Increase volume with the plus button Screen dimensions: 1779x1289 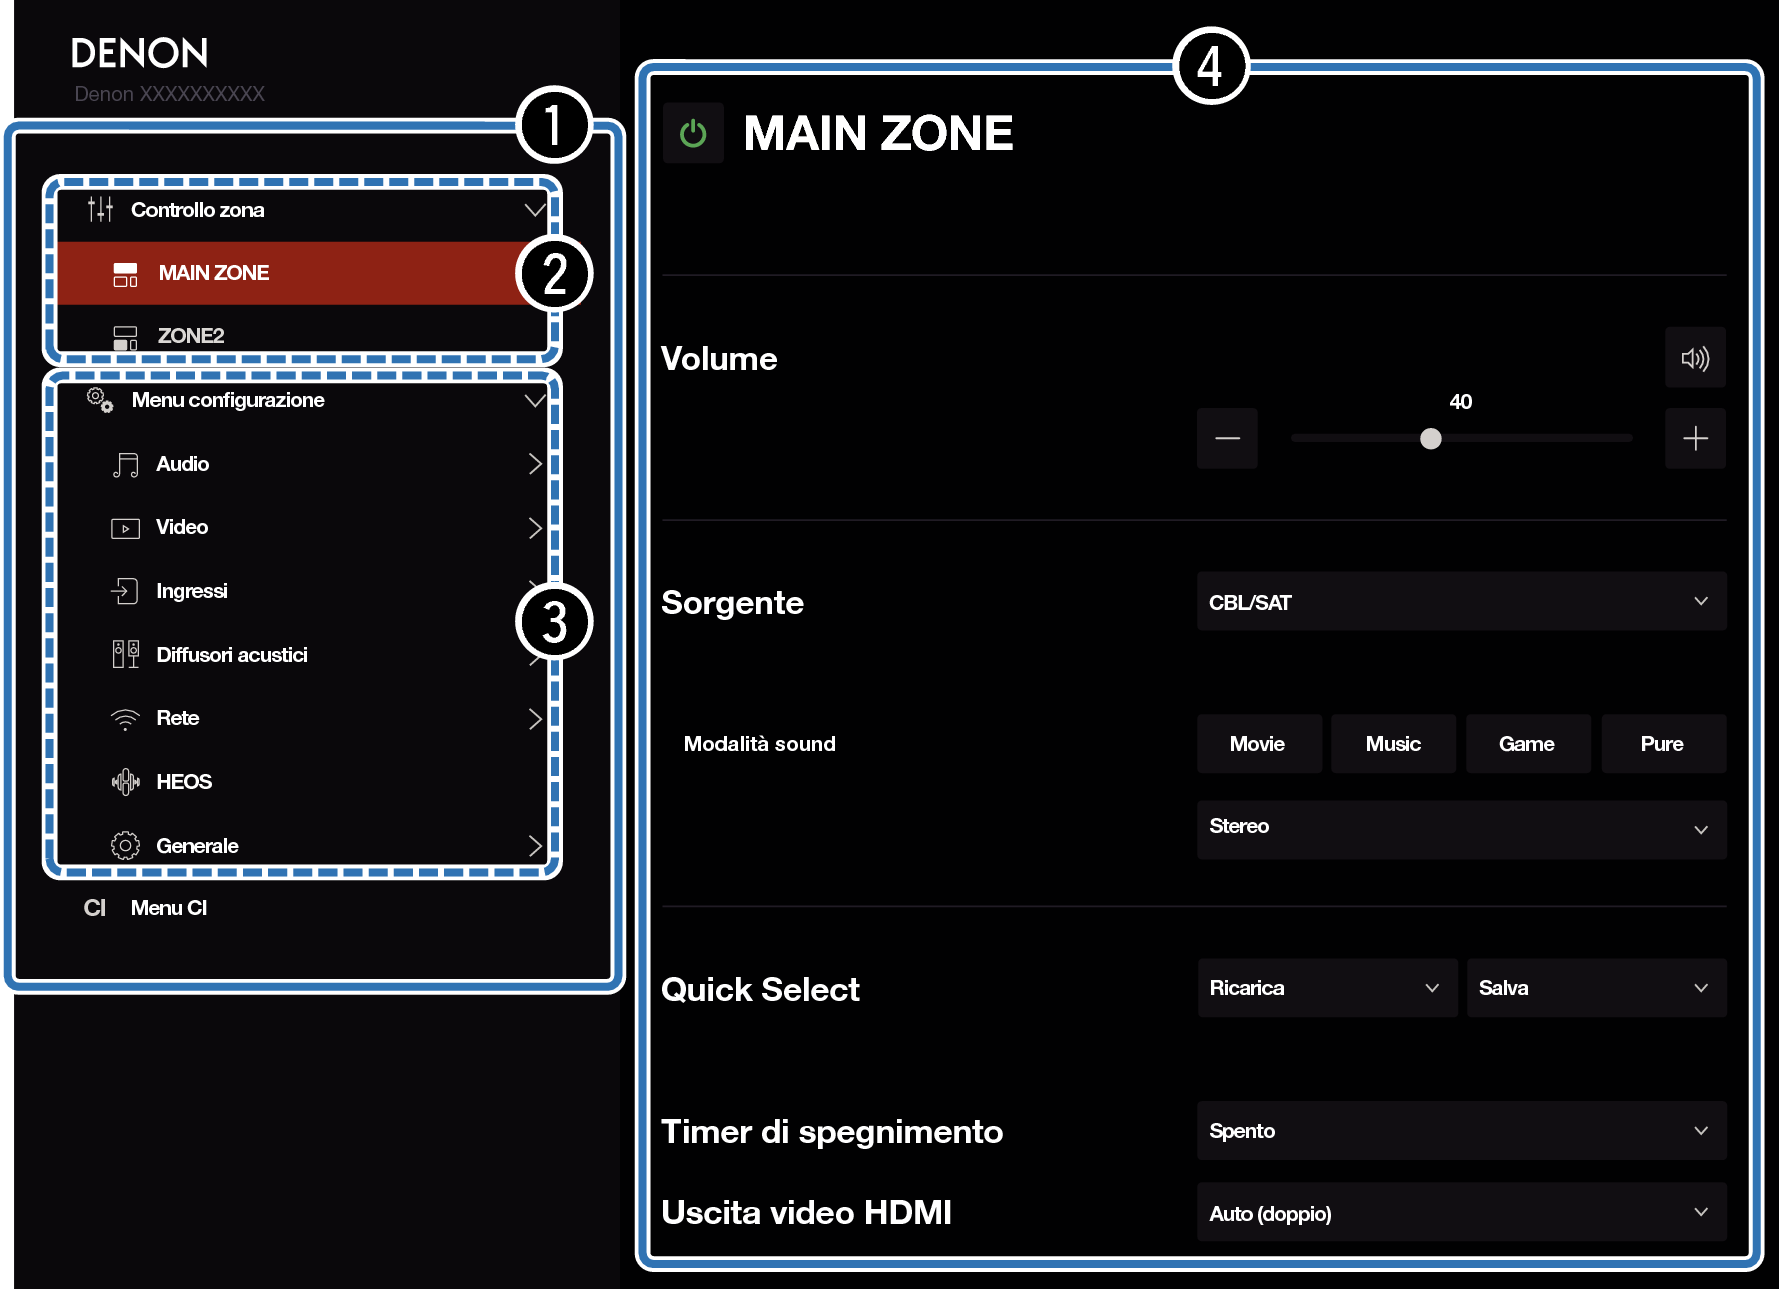click(1695, 439)
